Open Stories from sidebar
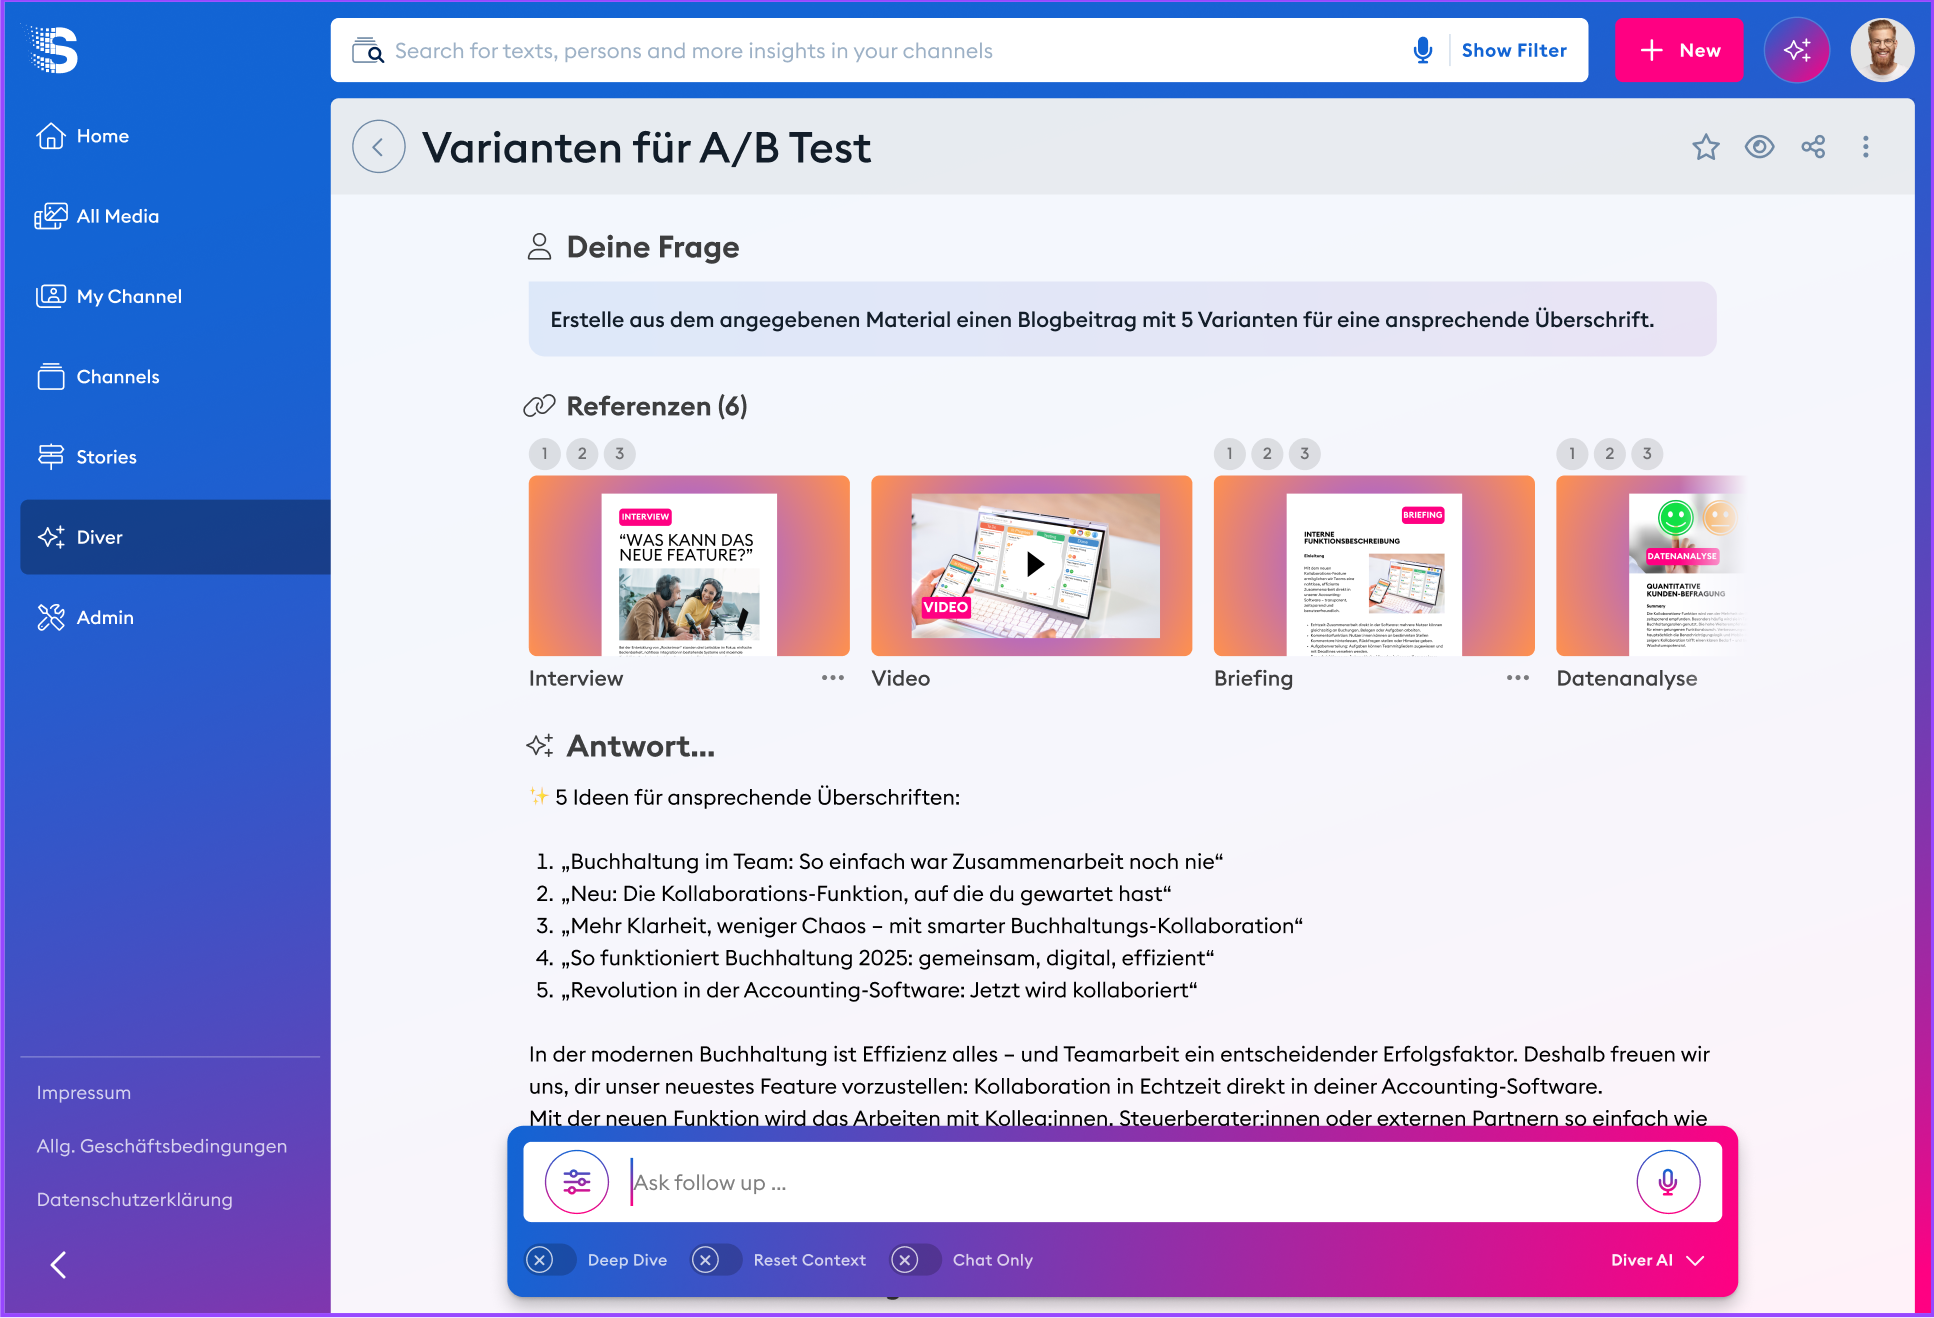Image resolution: width=1934 pixels, height=1318 pixels. 86,457
